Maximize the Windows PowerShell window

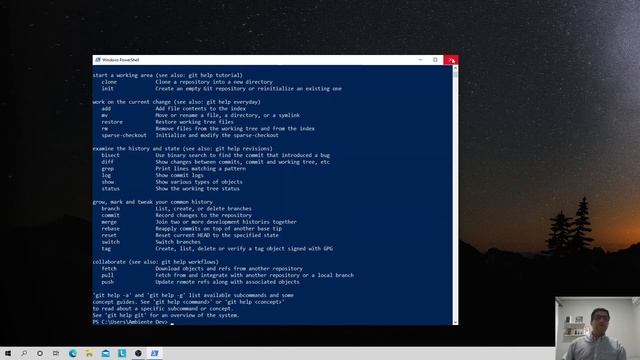(x=435, y=60)
